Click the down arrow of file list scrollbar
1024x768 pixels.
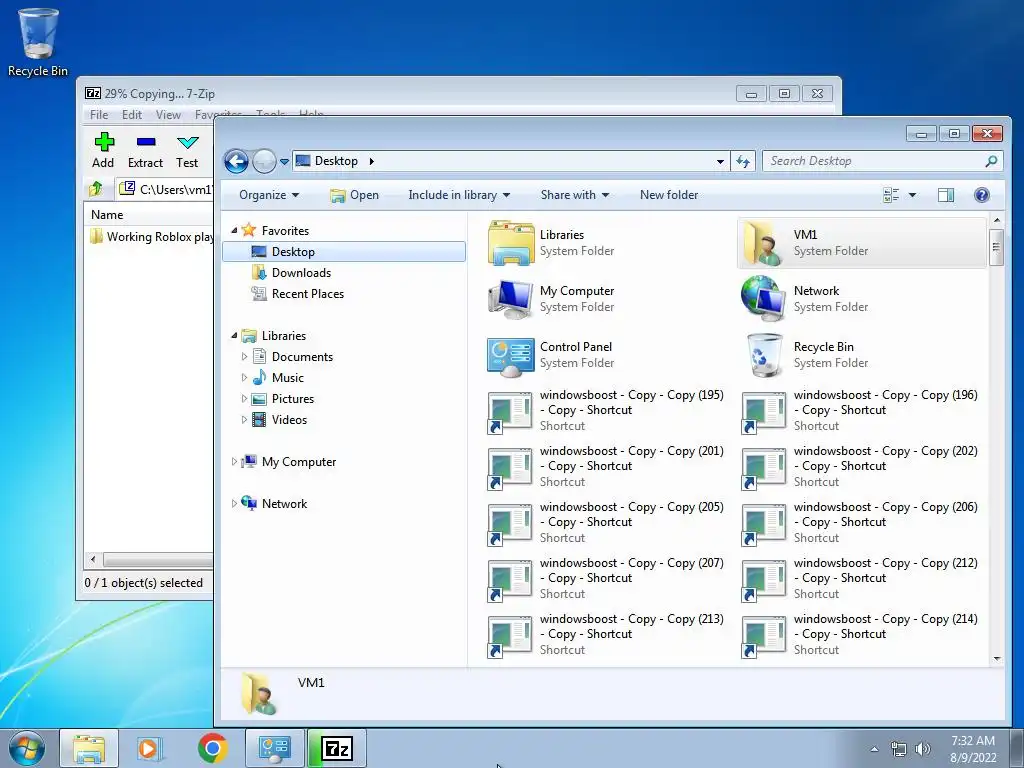point(997,659)
